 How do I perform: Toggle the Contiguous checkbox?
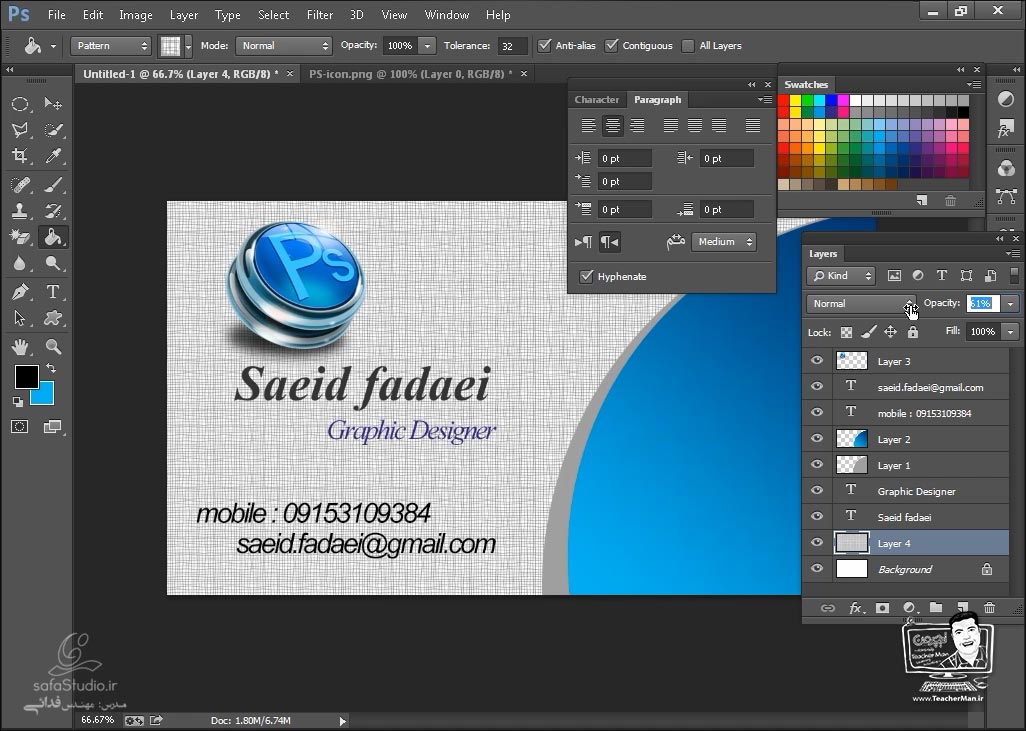612,46
